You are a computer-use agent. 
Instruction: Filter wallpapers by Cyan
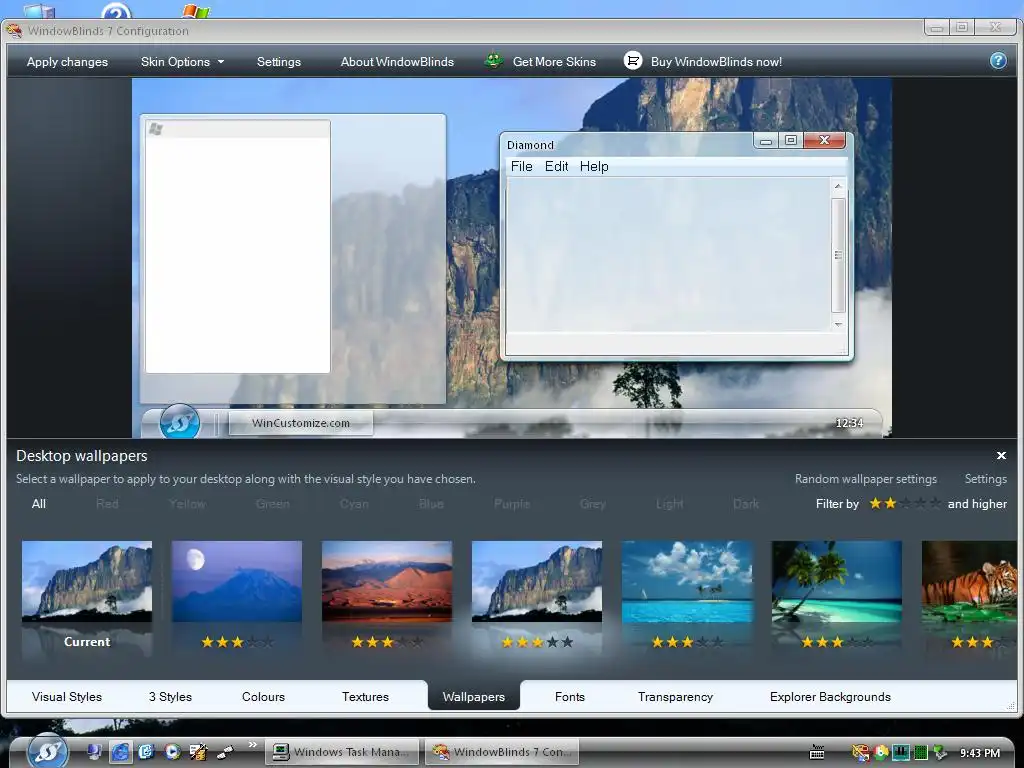click(354, 504)
